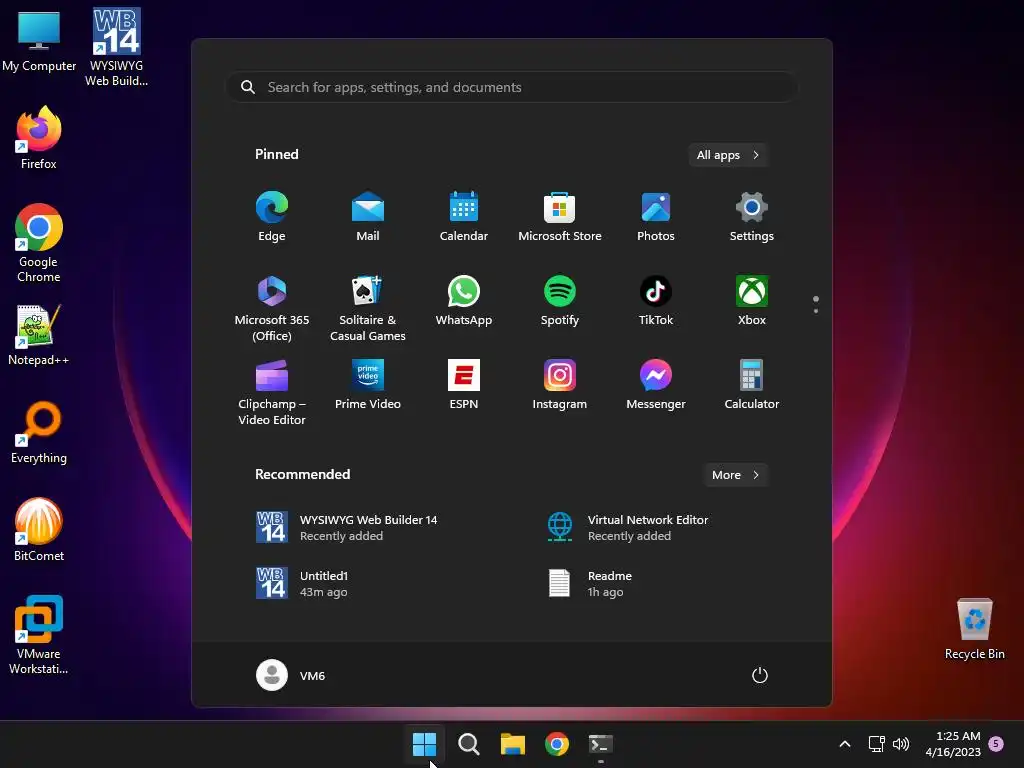Open TikTok app

click(x=656, y=301)
